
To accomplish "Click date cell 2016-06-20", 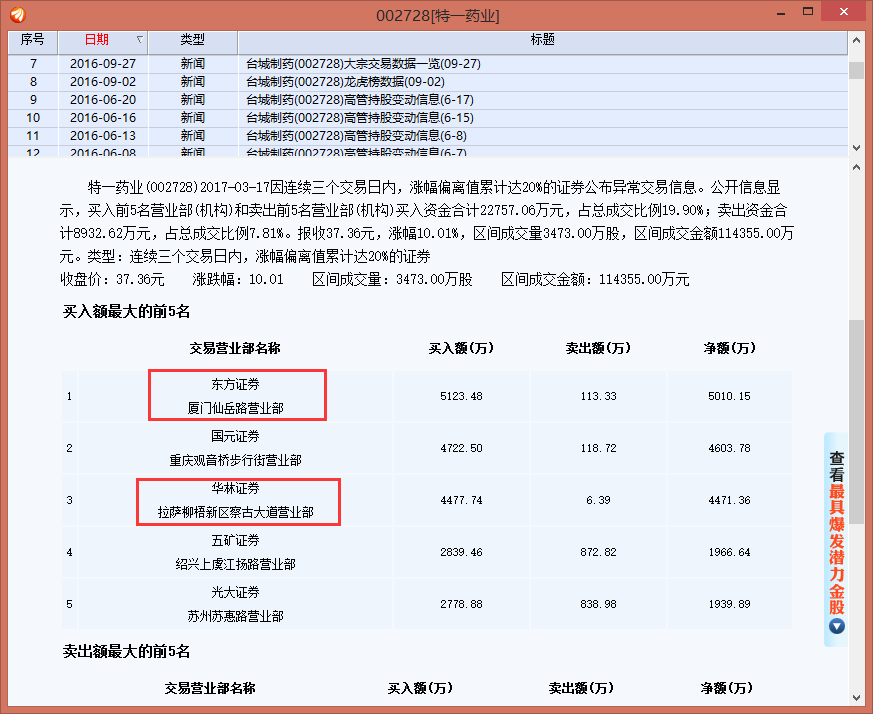I will (103, 100).
